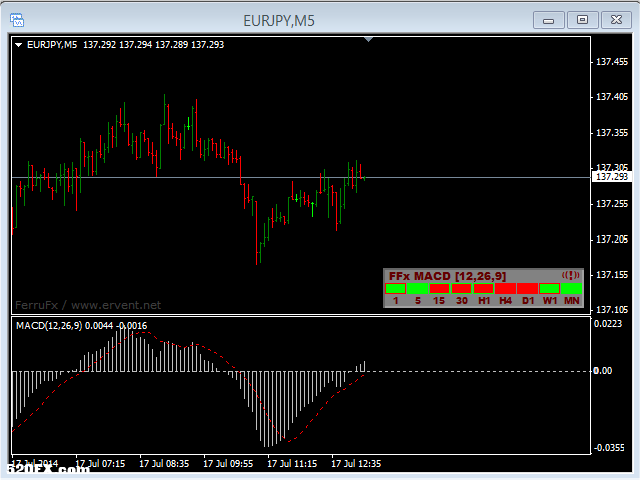
Task: Select the 'D1' timeframe label
Action: (528, 301)
